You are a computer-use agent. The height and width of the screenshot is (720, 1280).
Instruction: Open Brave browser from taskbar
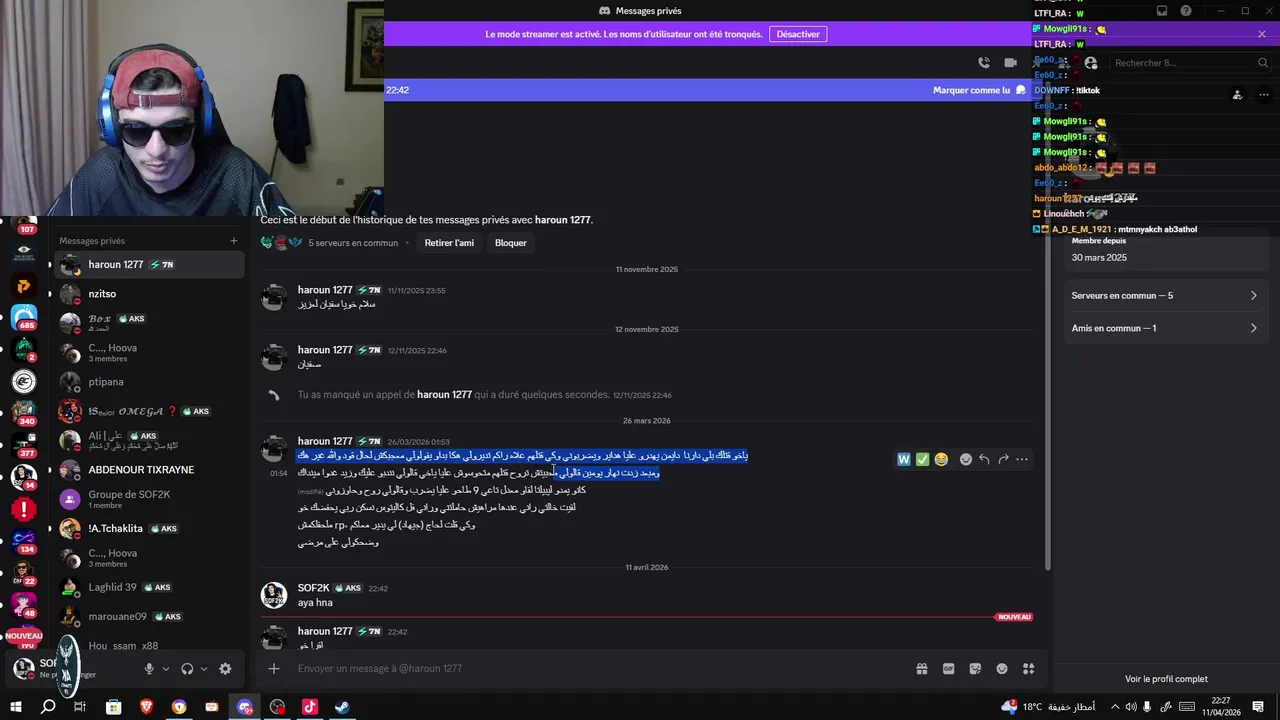click(x=146, y=707)
